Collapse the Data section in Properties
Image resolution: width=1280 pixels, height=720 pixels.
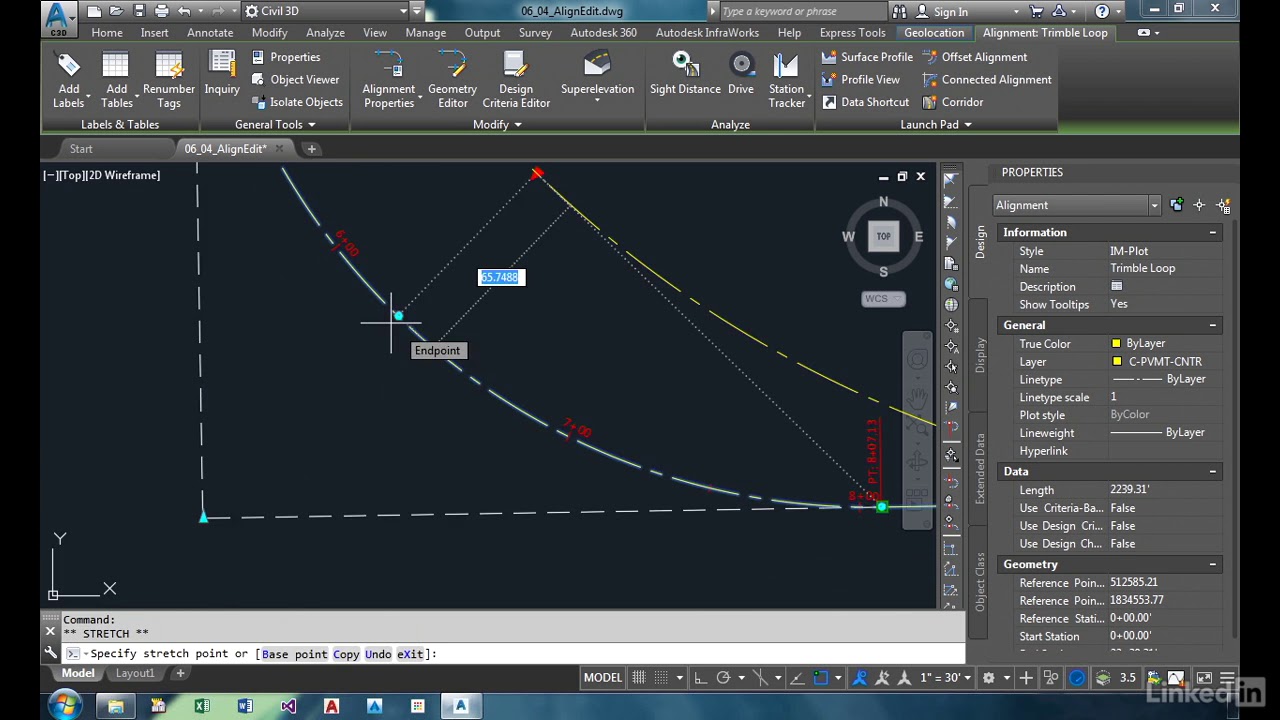pyautogui.click(x=1213, y=472)
